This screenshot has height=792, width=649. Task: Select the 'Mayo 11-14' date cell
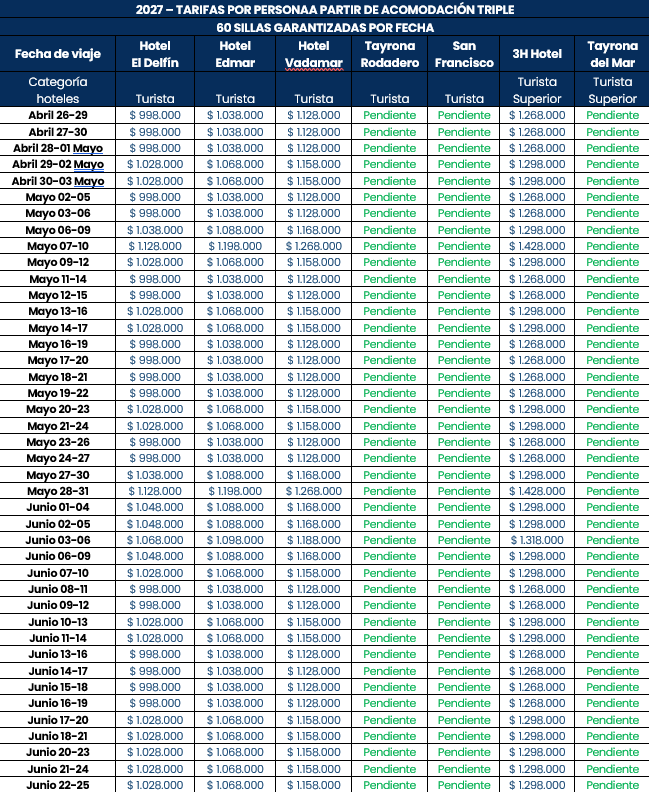pyautogui.click(x=58, y=279)
